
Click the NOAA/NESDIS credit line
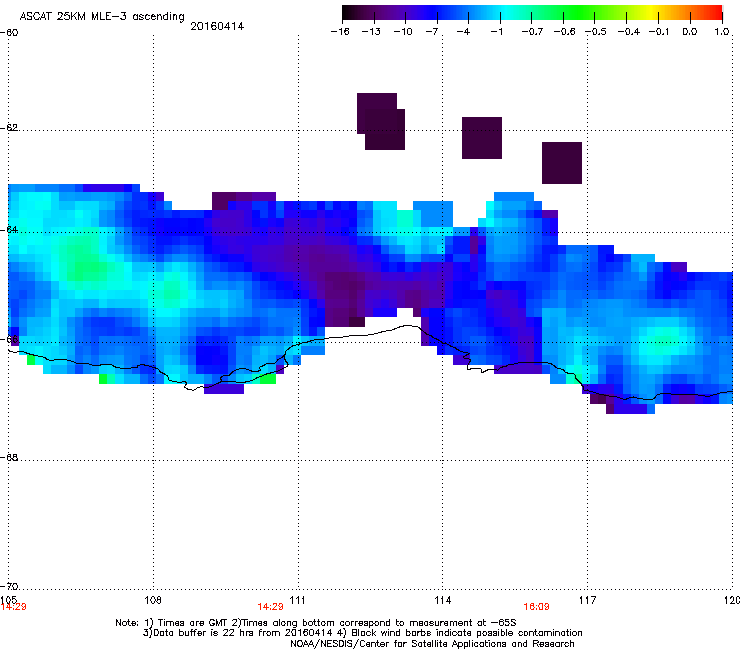click(x=432, y=644)
